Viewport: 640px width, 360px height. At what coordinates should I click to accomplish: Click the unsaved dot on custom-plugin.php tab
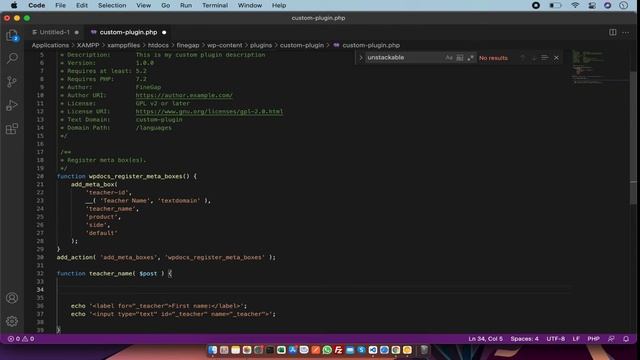click(x=164, y=32)
